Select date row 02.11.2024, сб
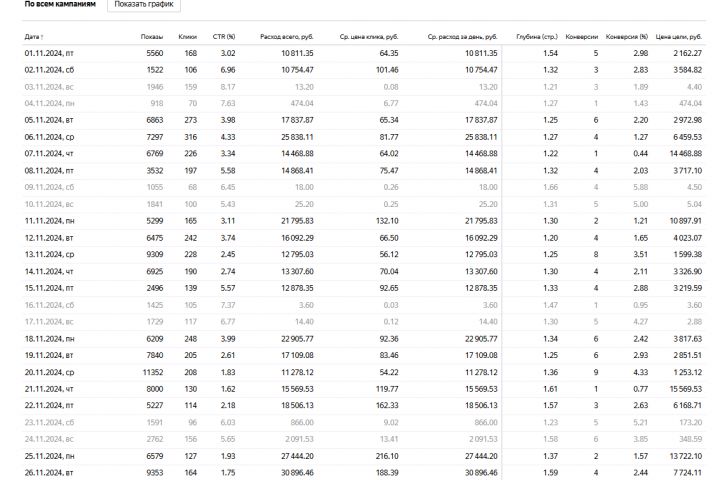 coord(49,70)
